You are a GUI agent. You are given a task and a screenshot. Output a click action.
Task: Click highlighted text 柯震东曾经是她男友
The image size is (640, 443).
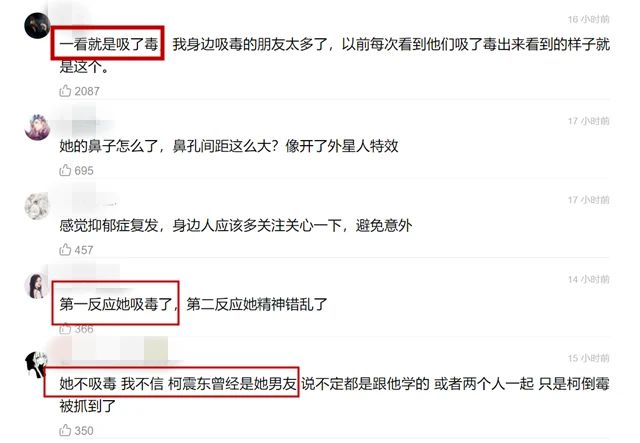coord(232,384)
